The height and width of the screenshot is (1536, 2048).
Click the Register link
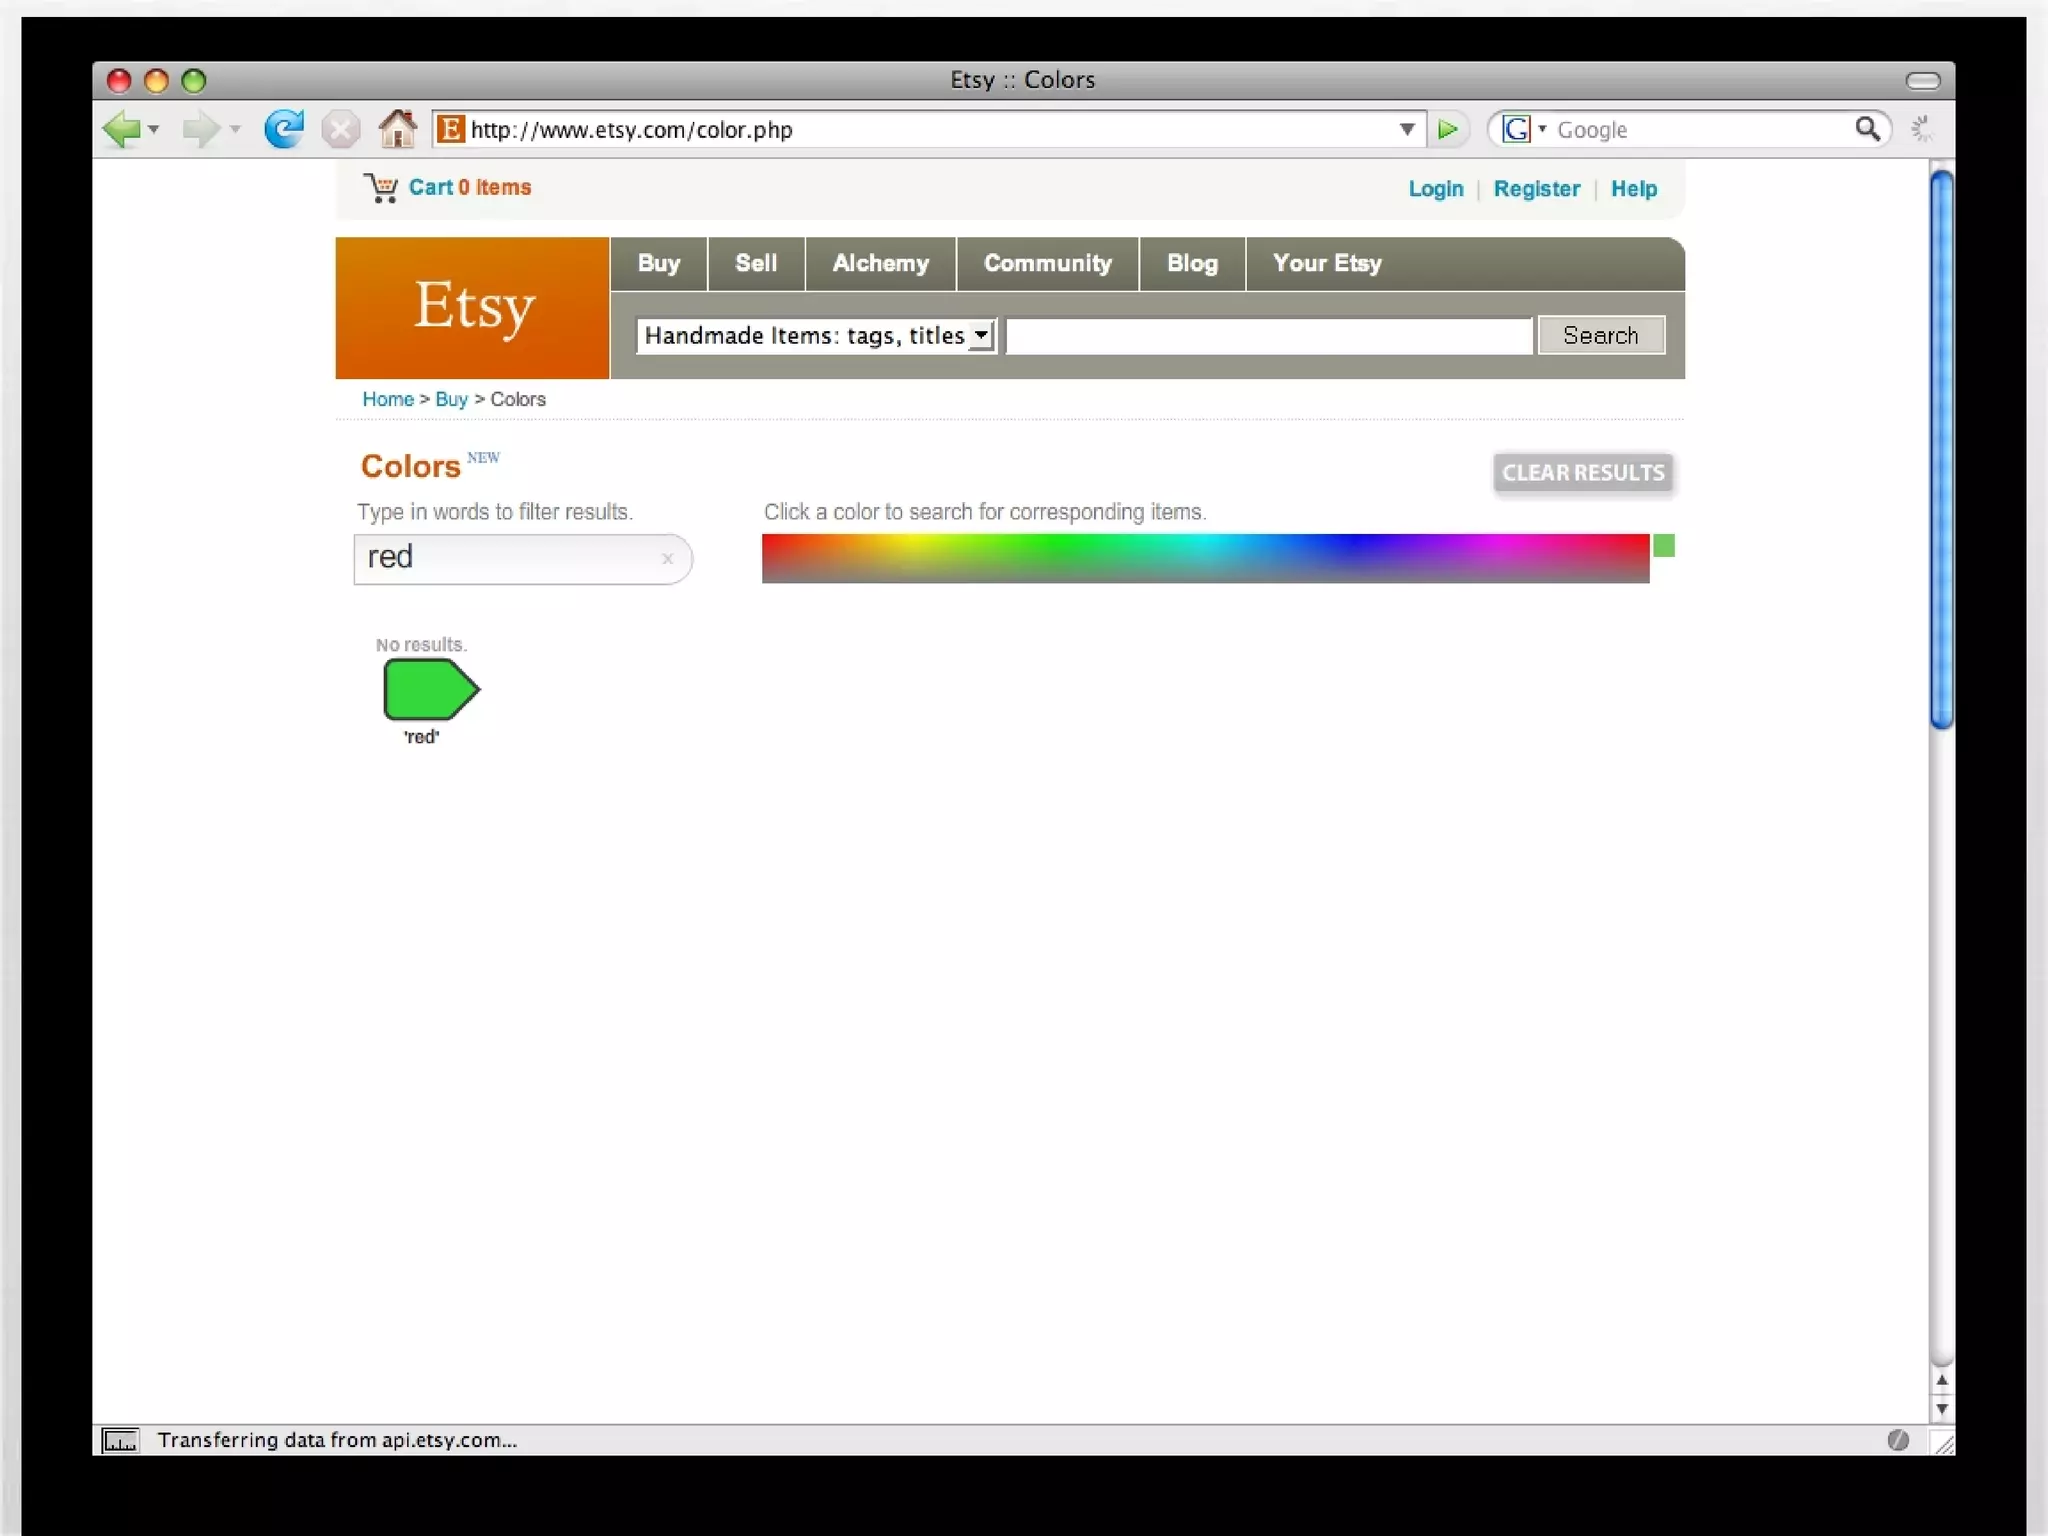[1536, 189]
